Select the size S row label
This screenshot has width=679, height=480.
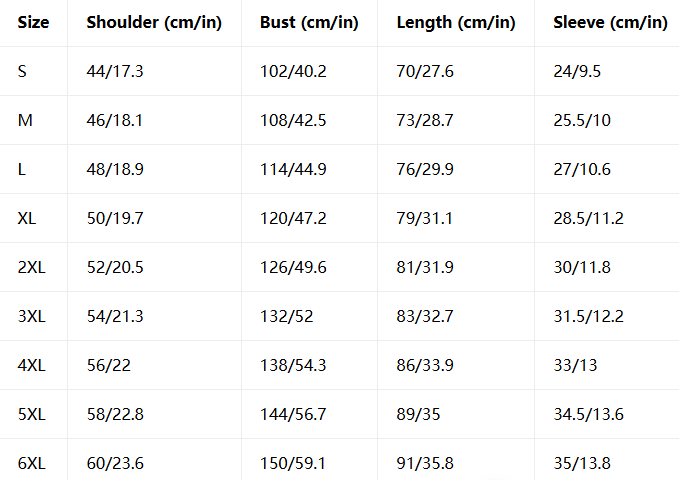click(22, 71)
